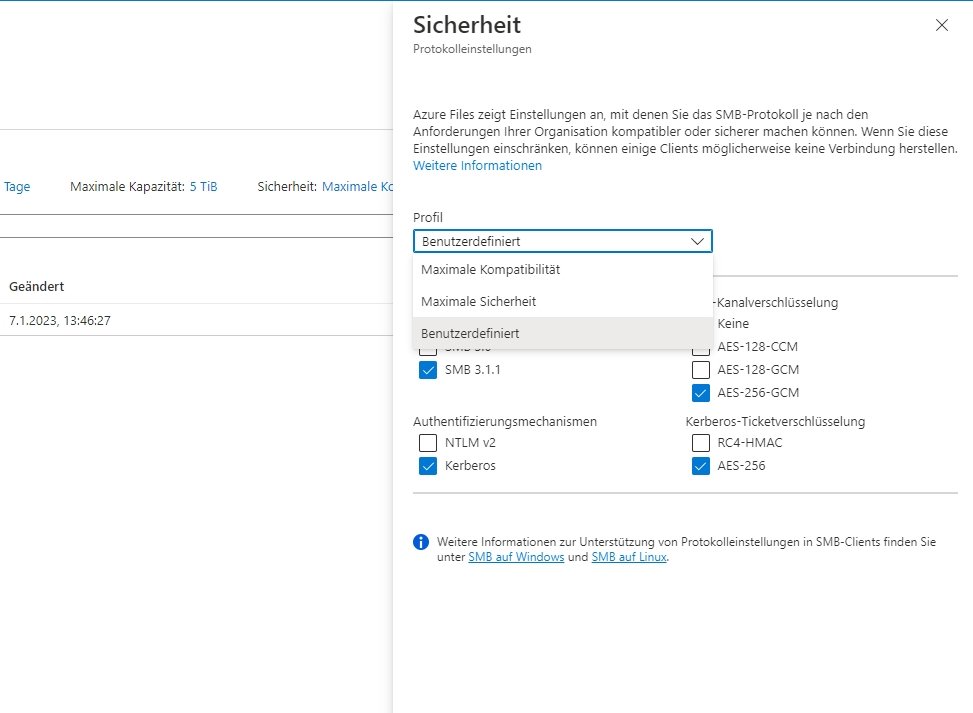Enable RC4-HMAC Kerberos ticket encryption
The height and width of the screenshot is (713, 973).
point(700,442)
